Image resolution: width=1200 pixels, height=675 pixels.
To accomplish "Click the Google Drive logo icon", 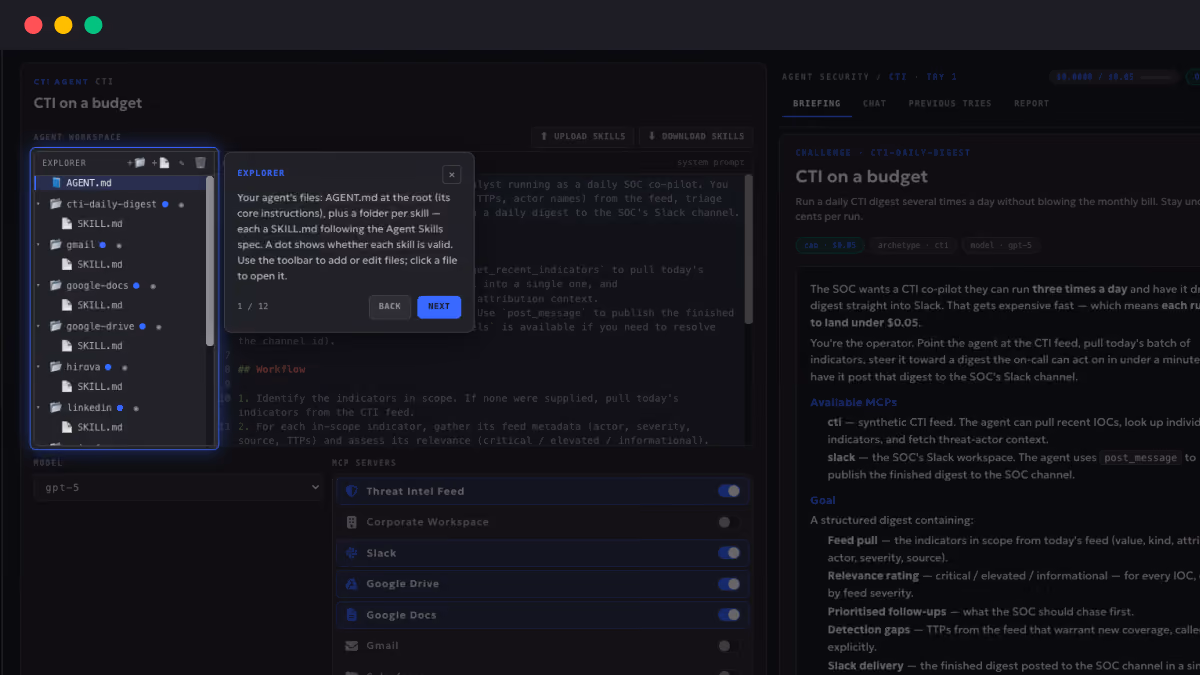I will pos(351,584).
